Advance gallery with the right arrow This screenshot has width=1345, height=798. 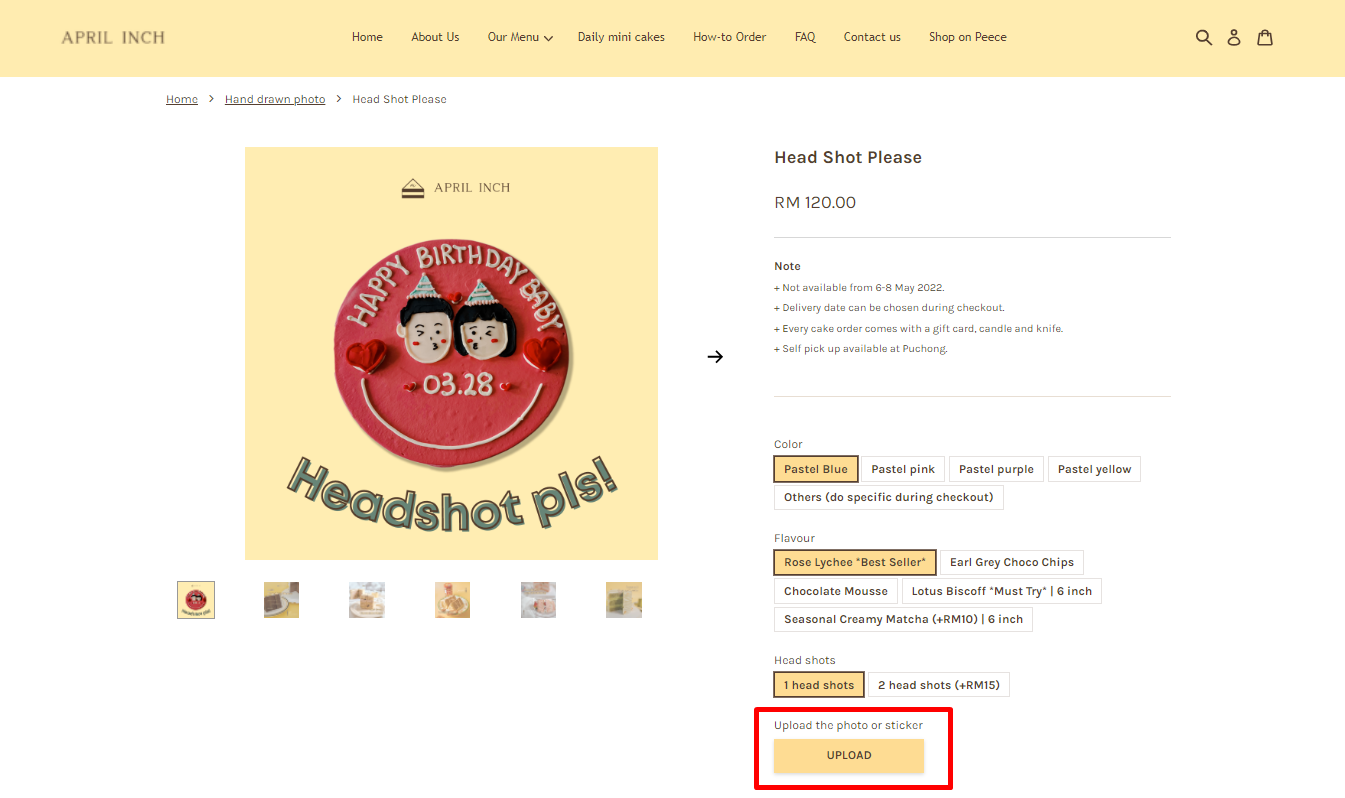click(715, 356)
